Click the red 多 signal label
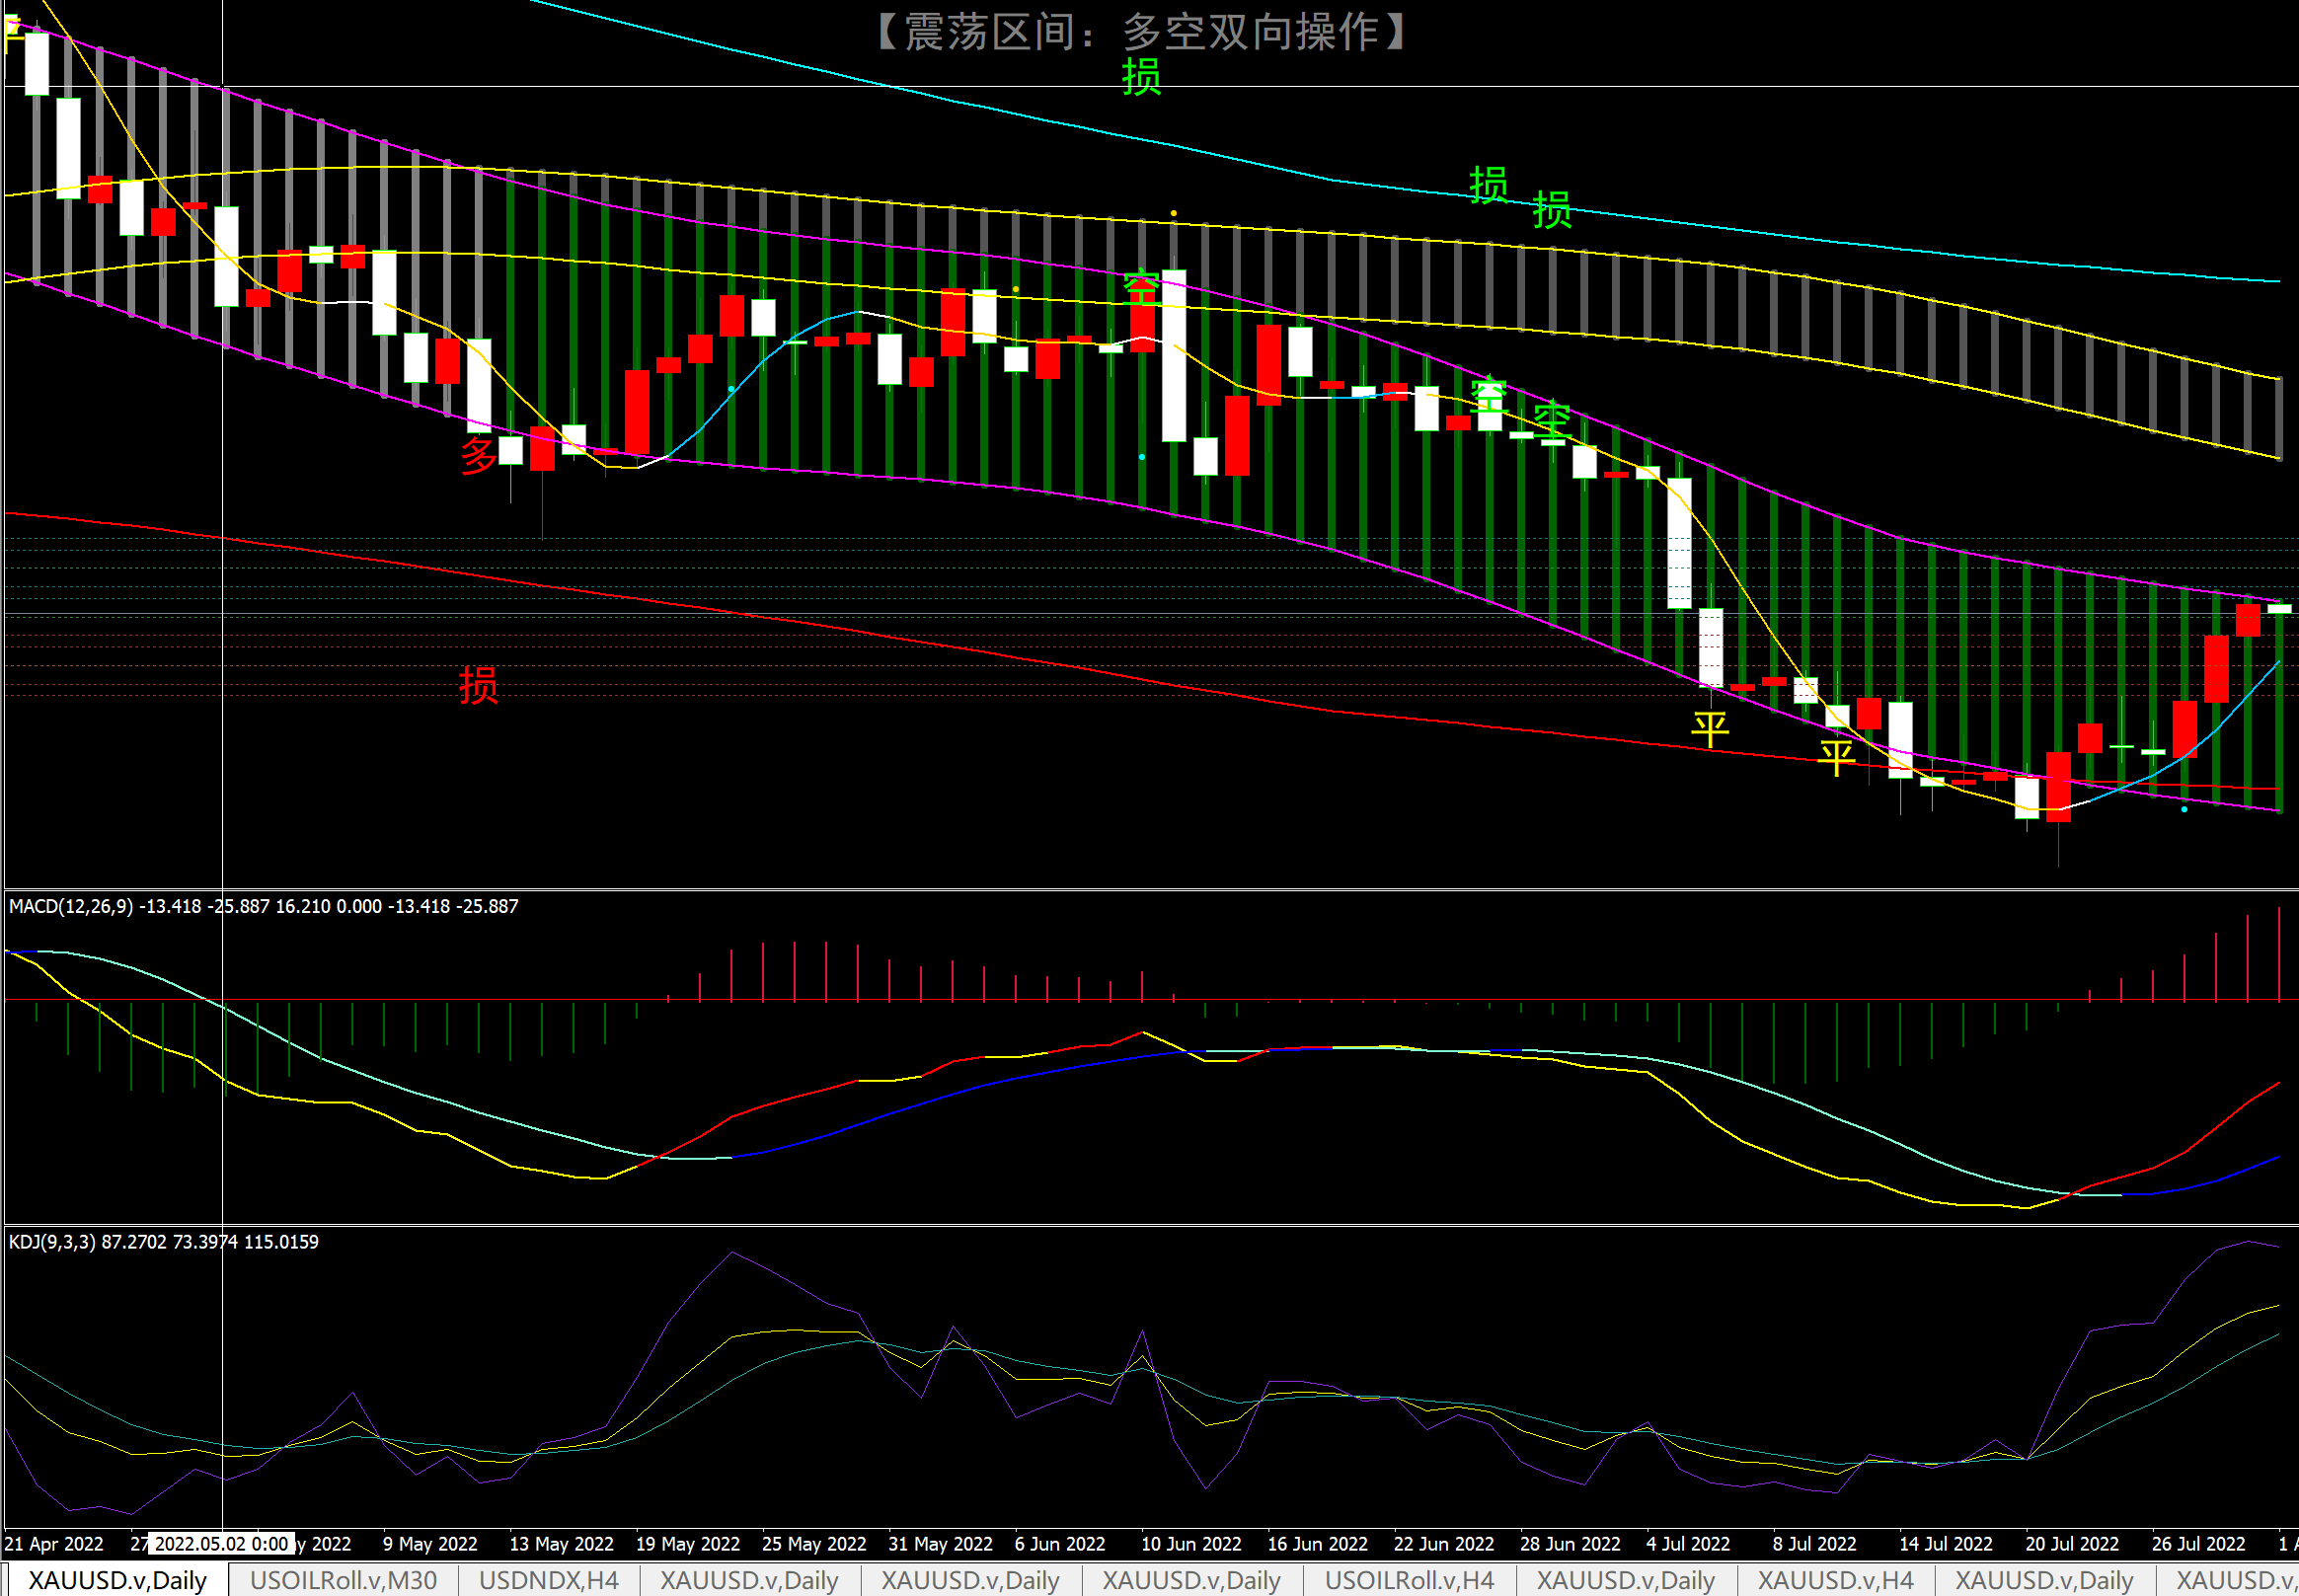2299x1596 pixels. [478, 455]
